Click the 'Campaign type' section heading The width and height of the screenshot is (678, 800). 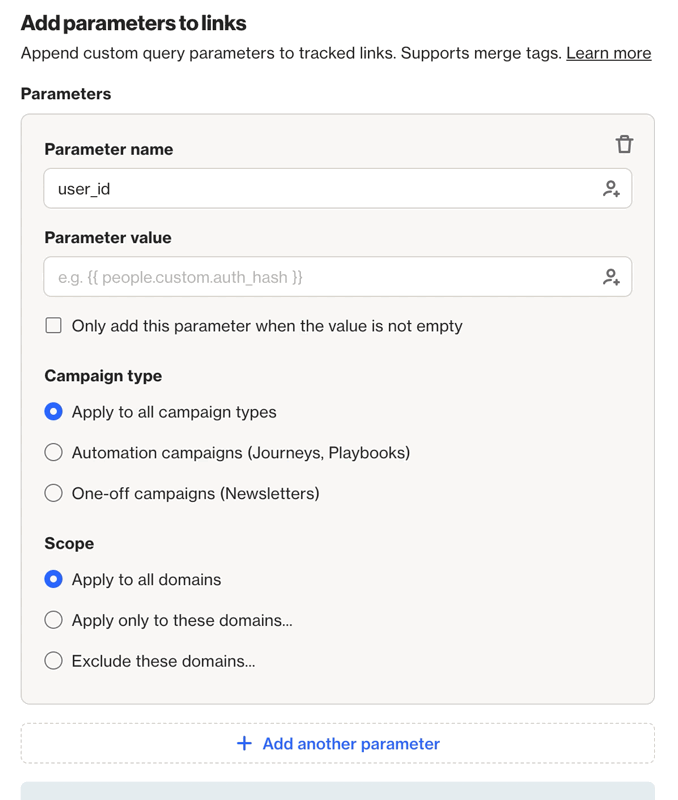point(103,376)
